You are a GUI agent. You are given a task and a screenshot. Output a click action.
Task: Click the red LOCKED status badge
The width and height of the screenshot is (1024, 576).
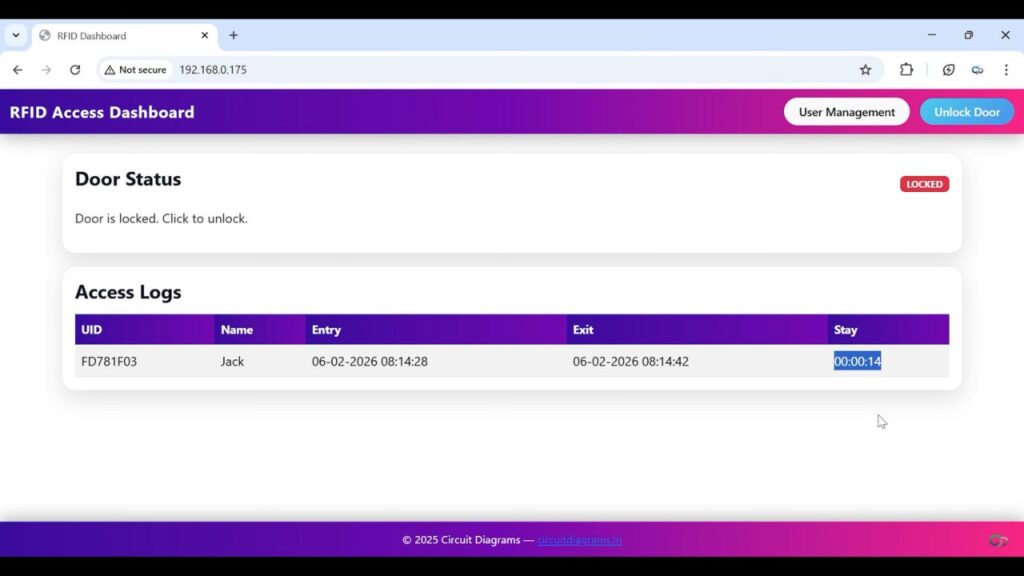924,184
